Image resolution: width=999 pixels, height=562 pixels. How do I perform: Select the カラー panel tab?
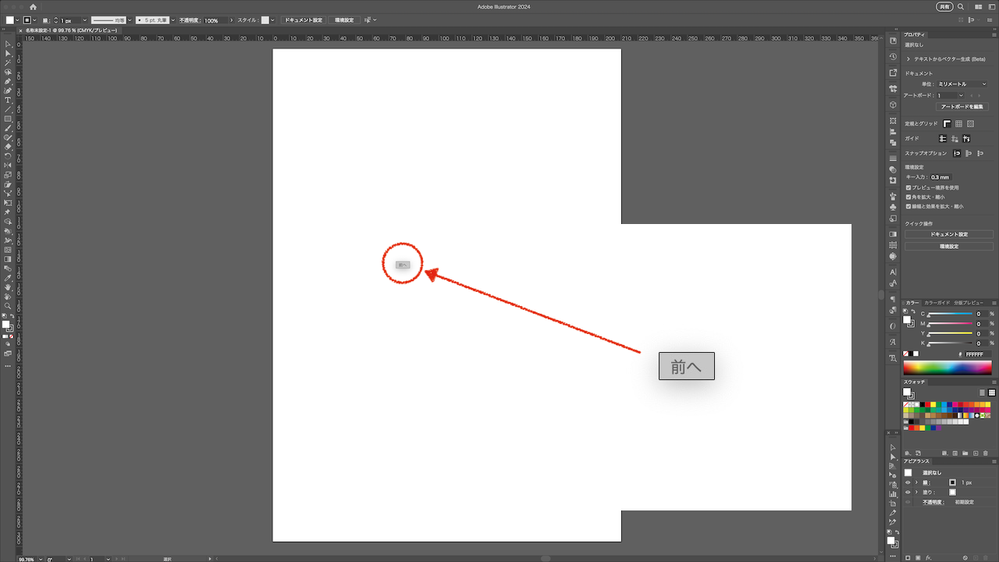tap(912, 303)
